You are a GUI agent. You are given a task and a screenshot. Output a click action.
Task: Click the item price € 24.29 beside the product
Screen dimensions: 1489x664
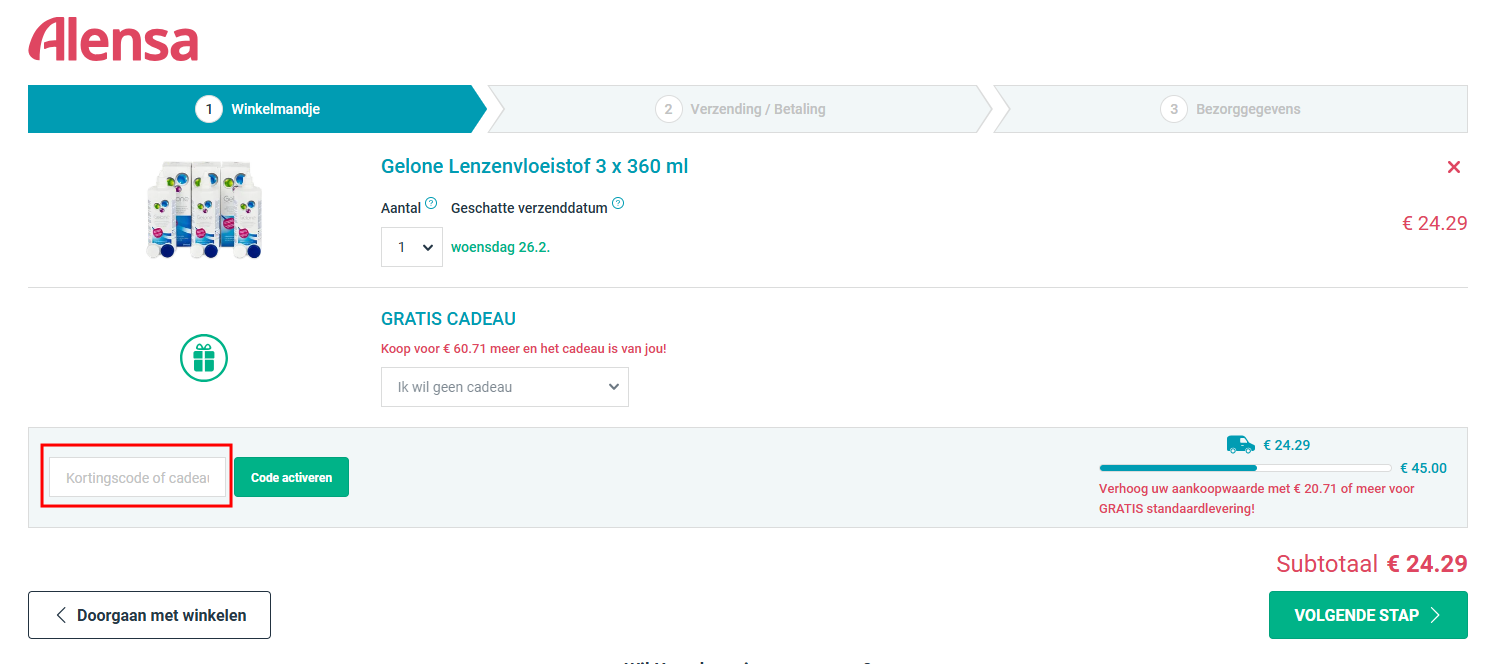pyautogui.click(x=1435, y=223)
